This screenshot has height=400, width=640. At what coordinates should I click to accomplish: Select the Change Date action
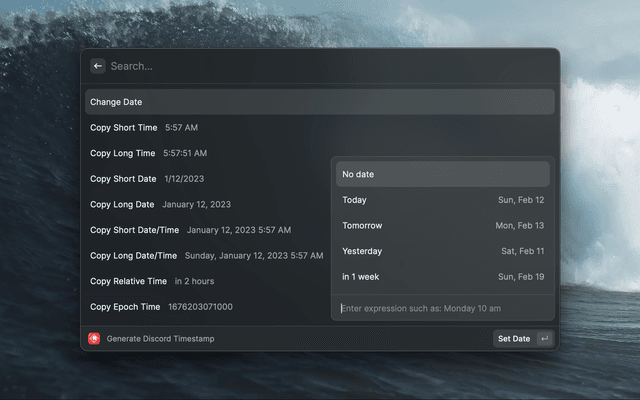point(319,102)
